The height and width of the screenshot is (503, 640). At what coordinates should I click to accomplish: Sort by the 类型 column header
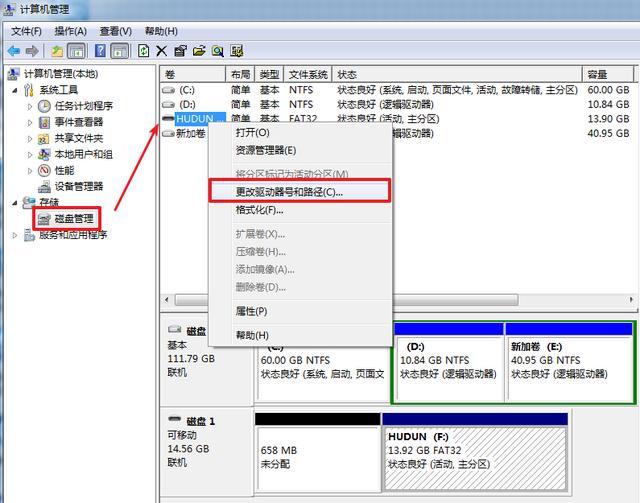tap(269, 74)
